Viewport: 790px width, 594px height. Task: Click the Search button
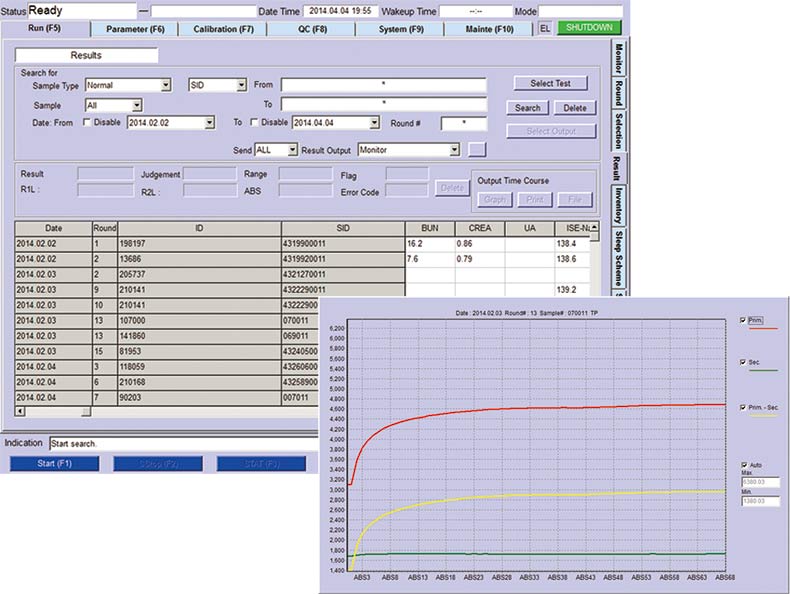coord(527,108)
